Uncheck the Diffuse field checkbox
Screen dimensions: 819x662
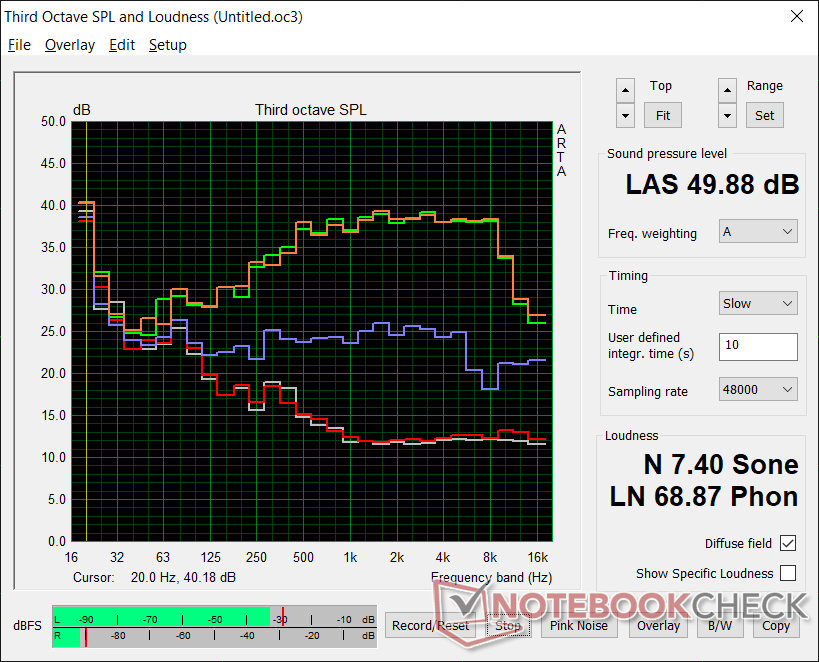coord(788,543)
